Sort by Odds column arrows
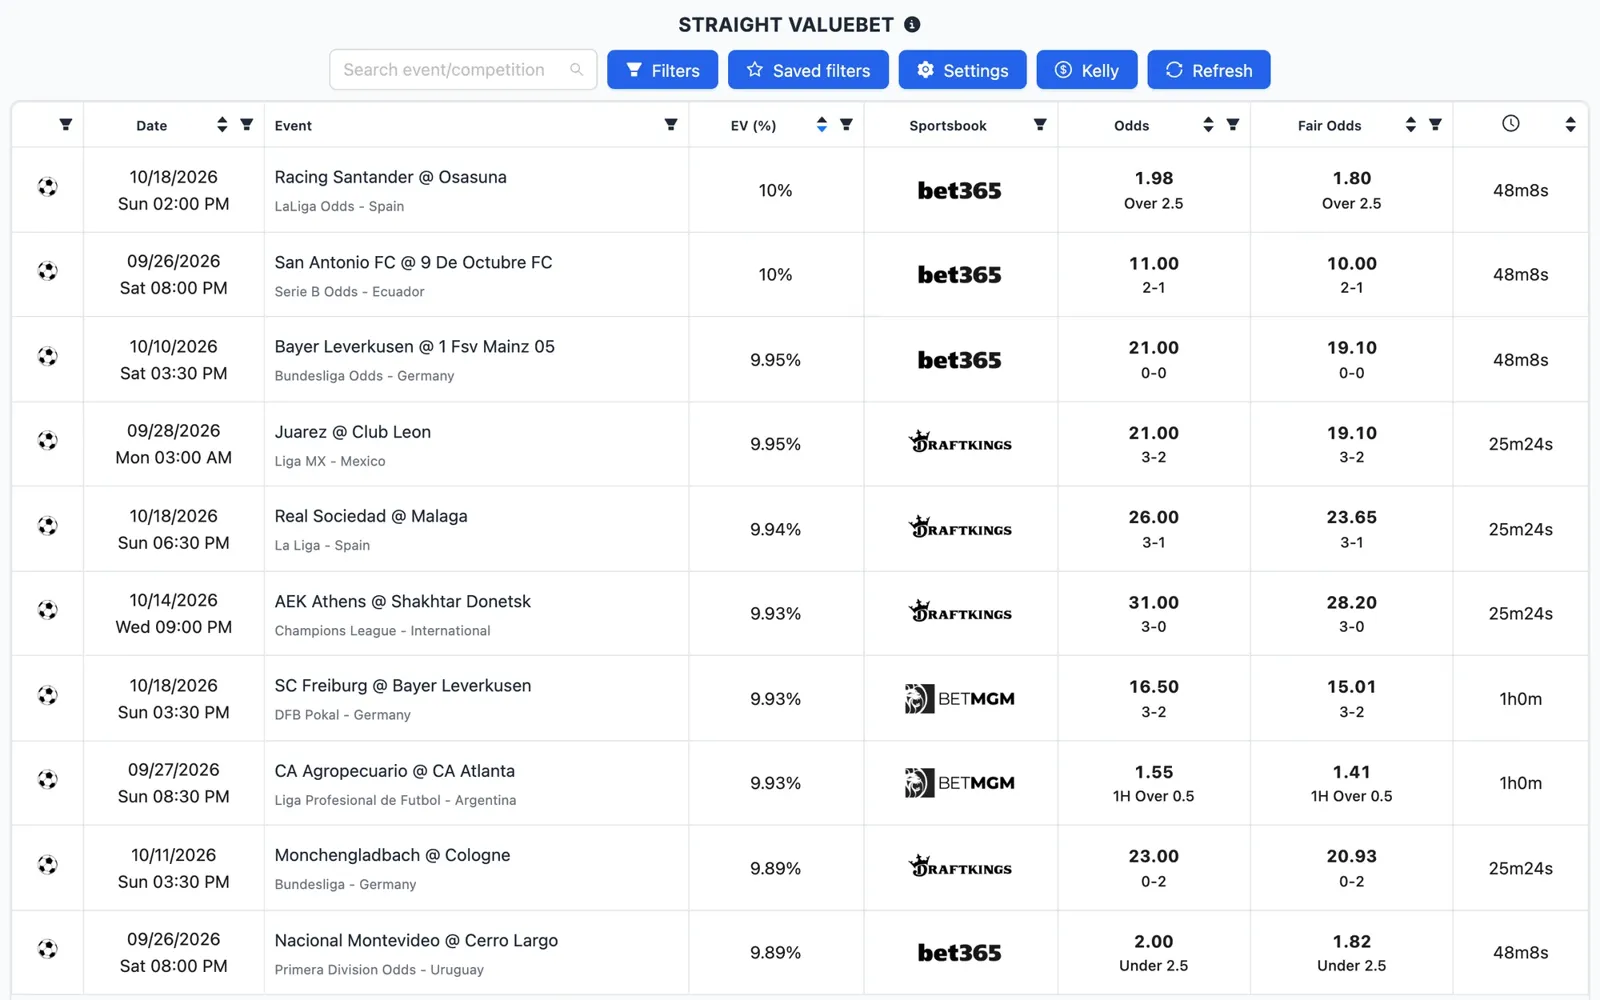The image size is (1600, 1000). [1209, 125]
